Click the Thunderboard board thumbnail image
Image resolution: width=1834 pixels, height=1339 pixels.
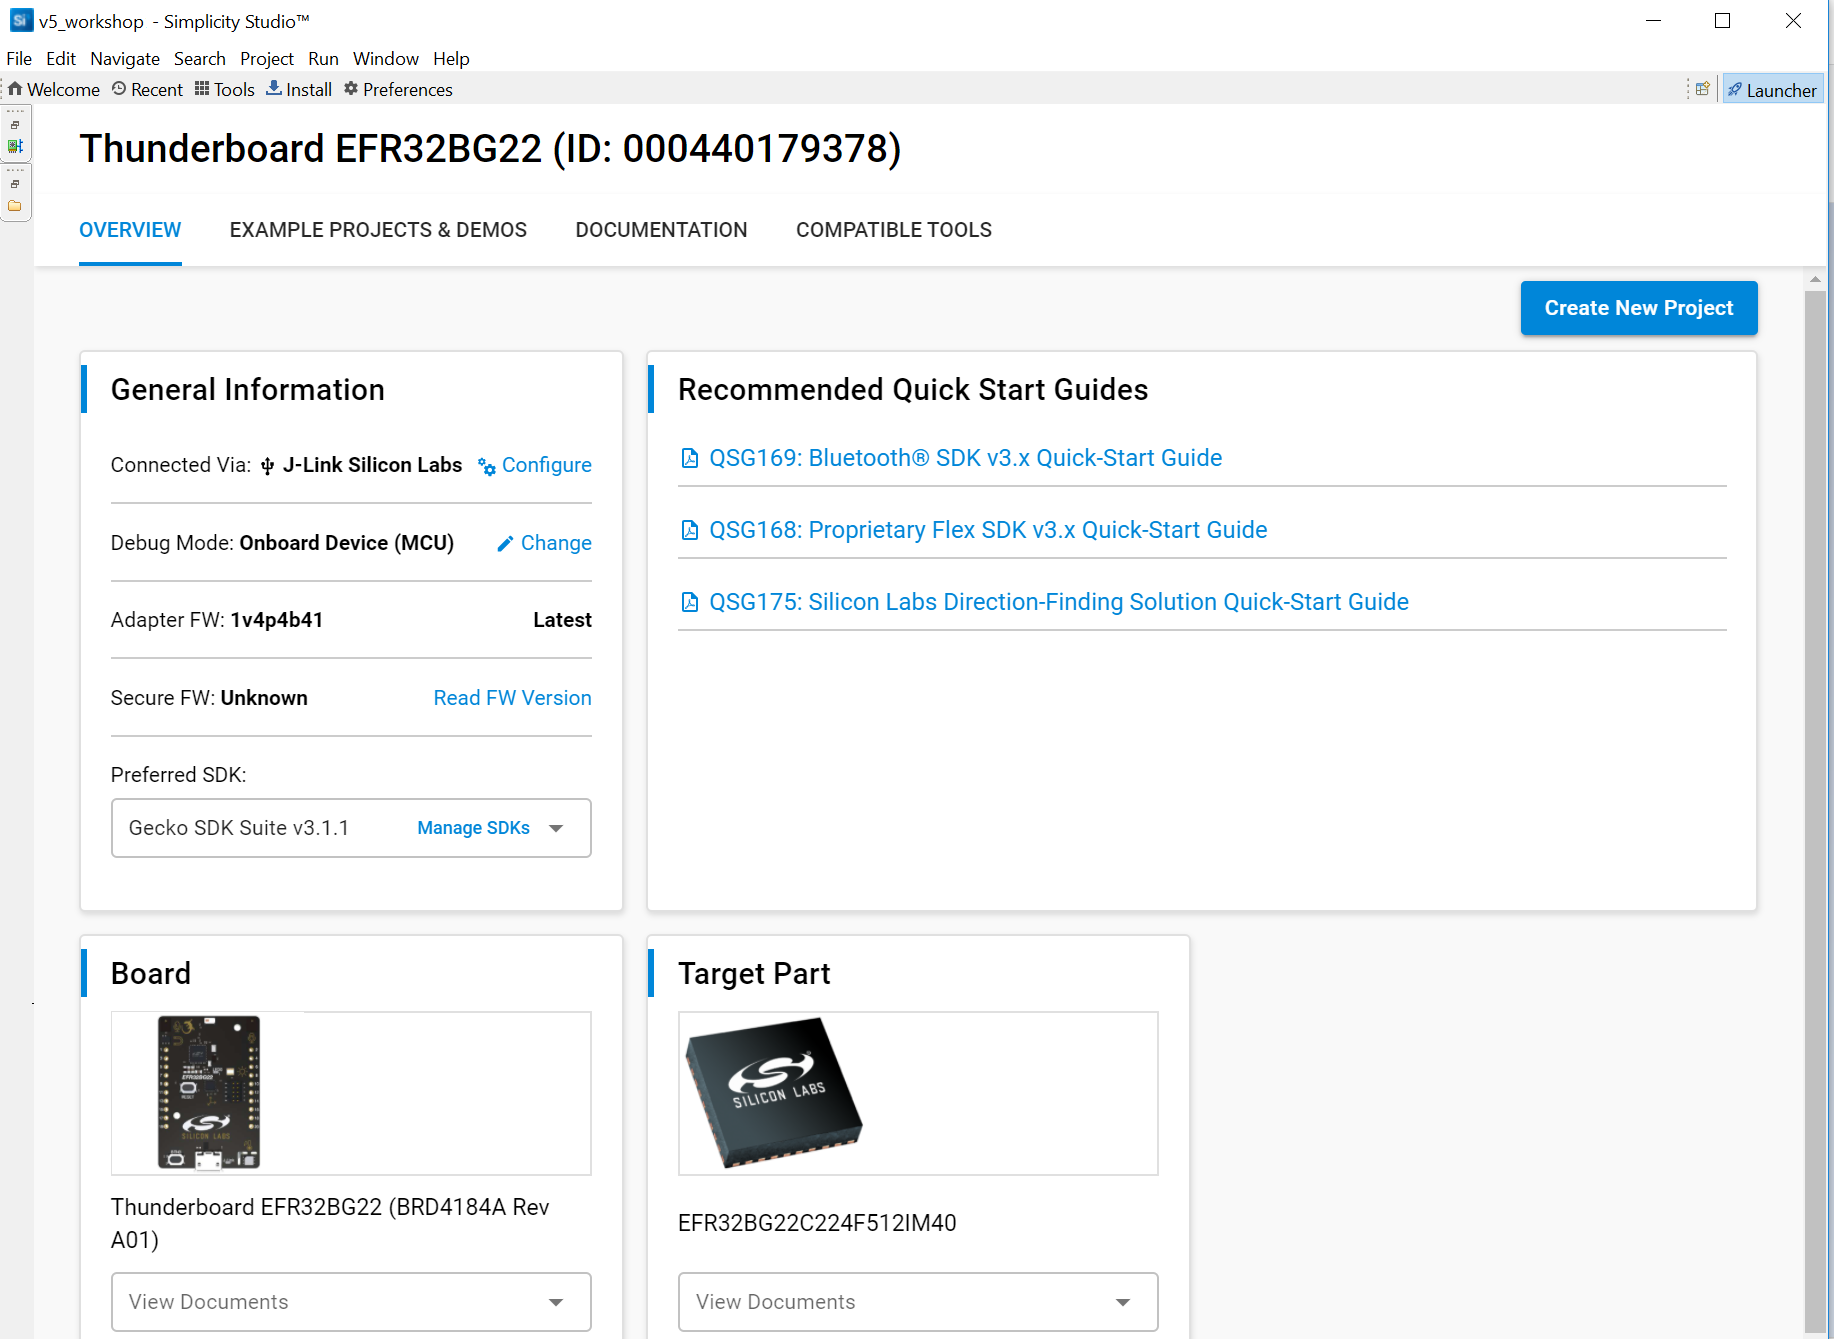(209, 1092)
